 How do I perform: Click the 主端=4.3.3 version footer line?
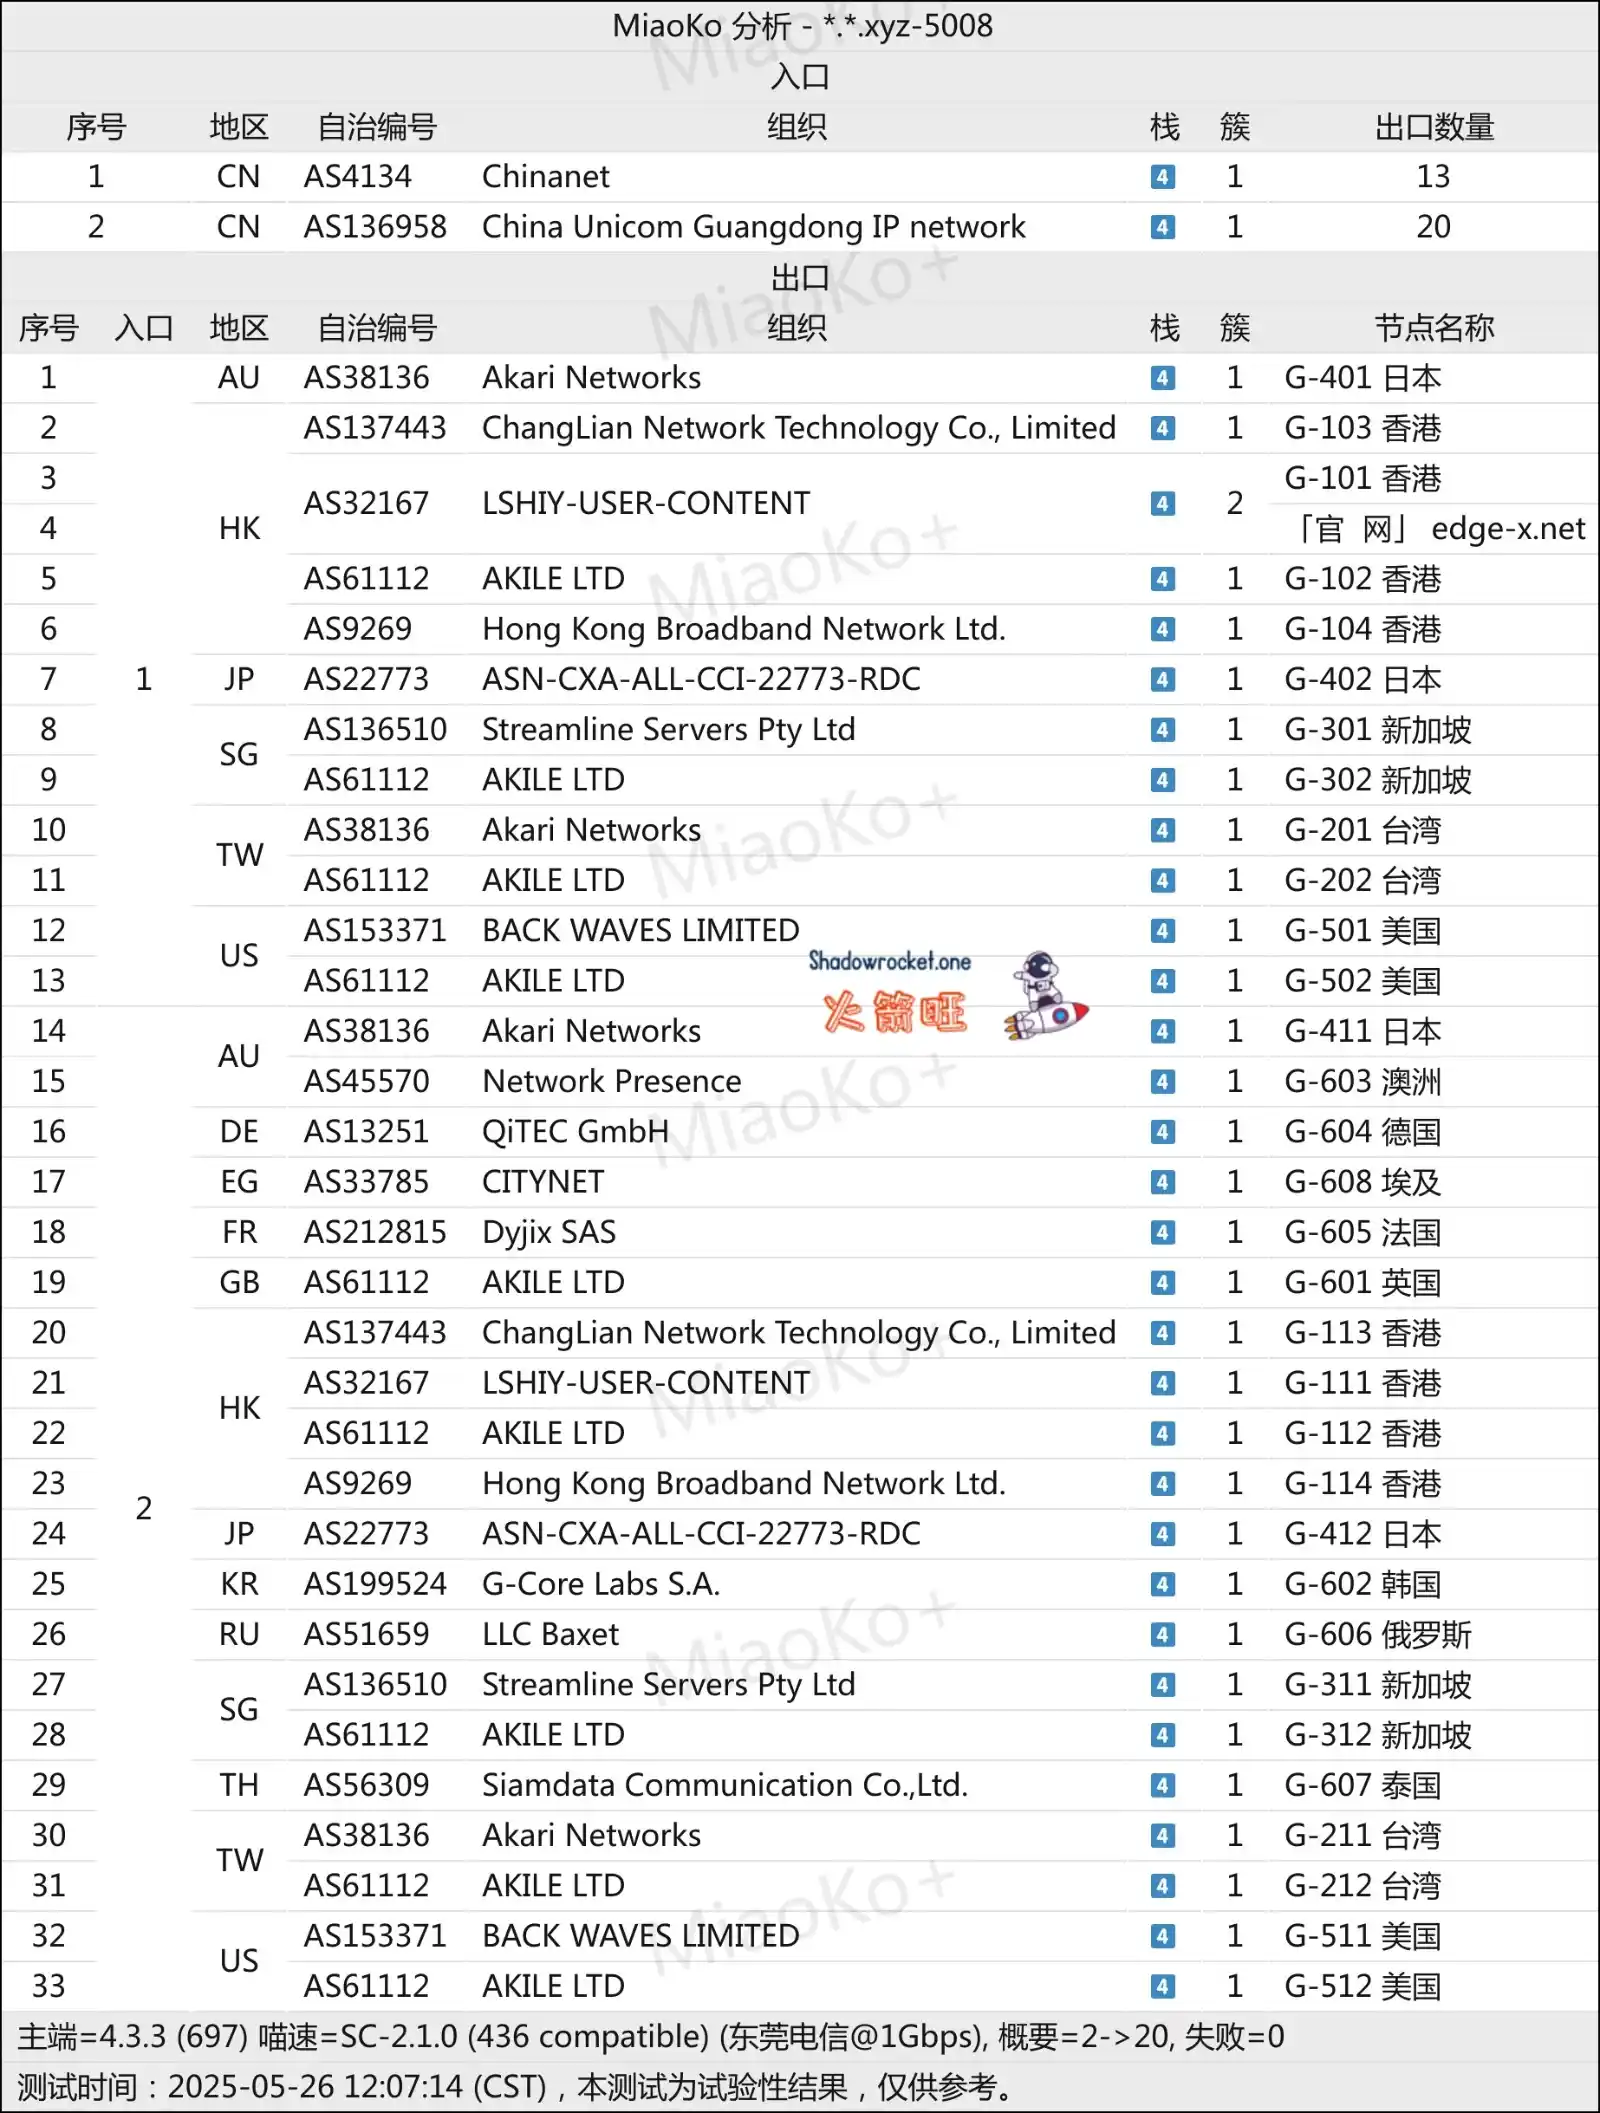[651, 2037]
